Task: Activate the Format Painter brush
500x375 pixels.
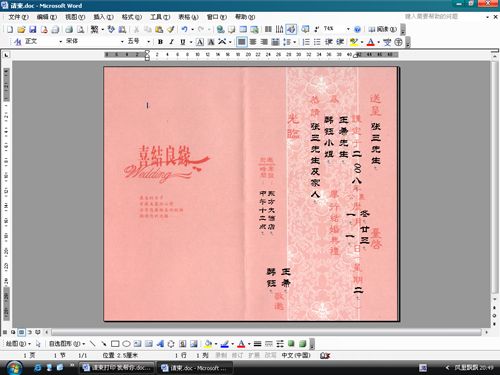Action: (171, 30)
